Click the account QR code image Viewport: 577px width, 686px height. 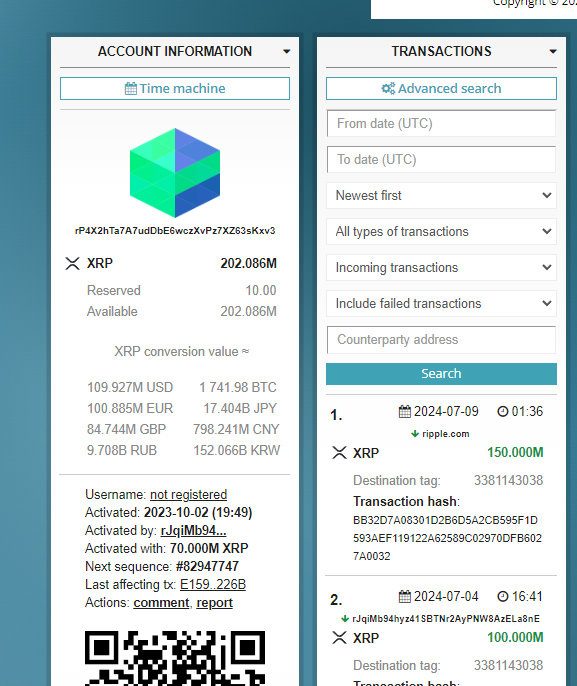175,658
